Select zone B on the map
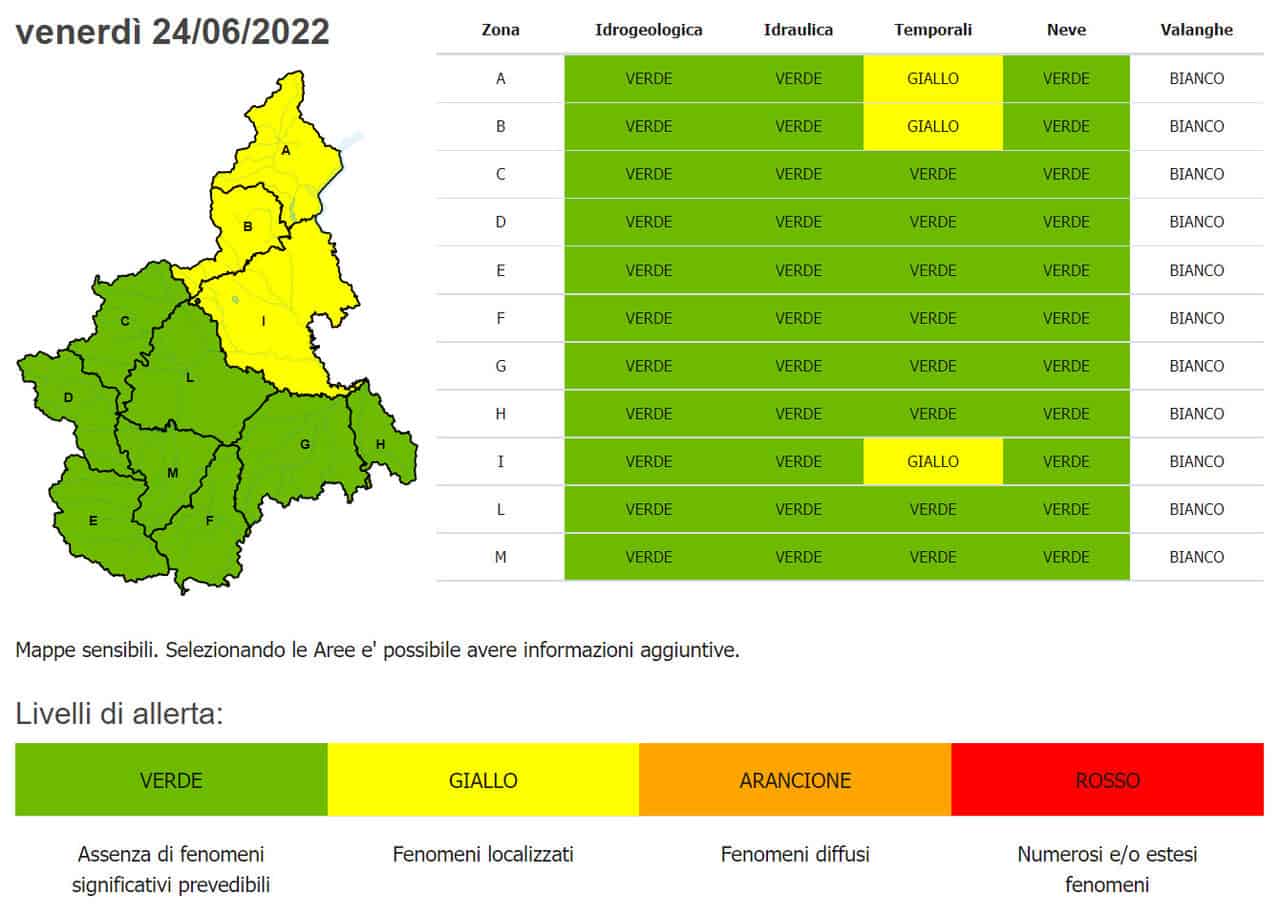The width and height of the screenshot is (1280, 916). pos(247,227)
